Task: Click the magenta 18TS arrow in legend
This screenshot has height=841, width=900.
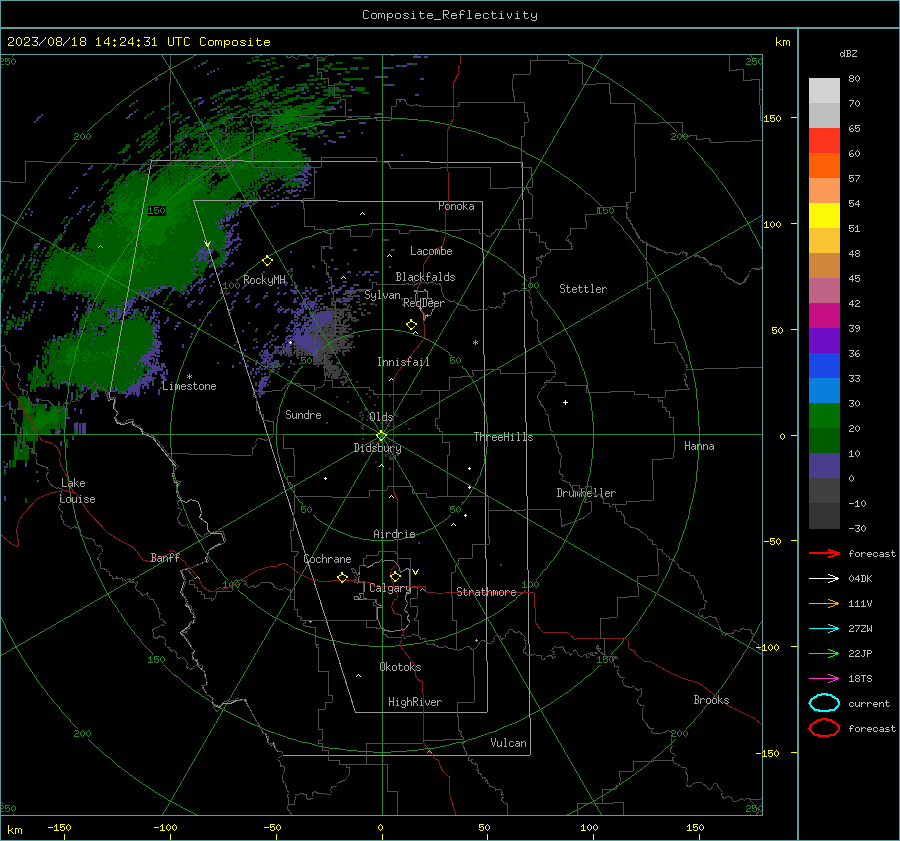Action: click(x=824, y=679)
